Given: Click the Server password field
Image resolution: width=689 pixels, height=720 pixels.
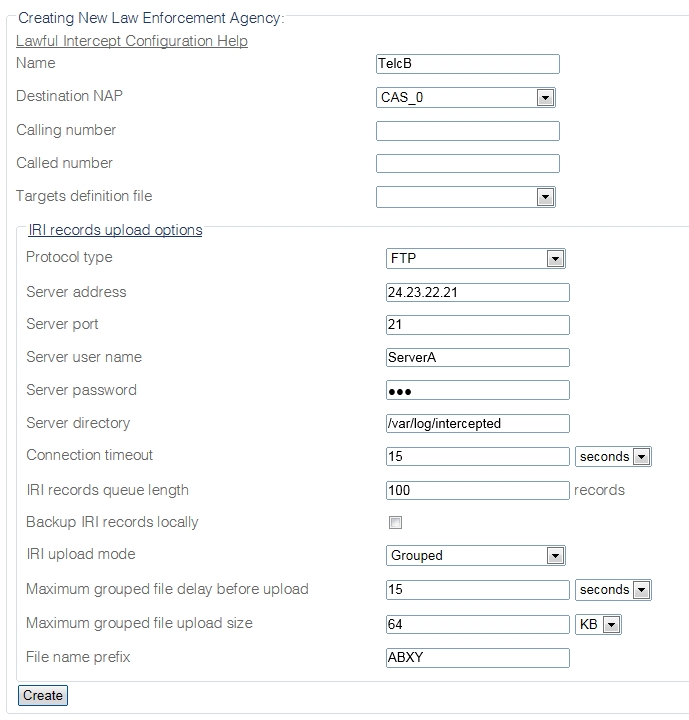Looking at the screenshot, I should tap(477, 390).
